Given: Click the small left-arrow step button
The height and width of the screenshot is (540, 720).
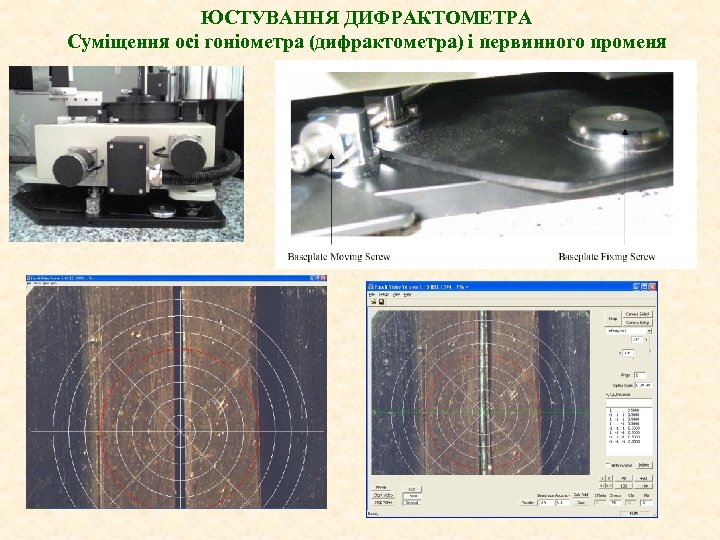Looking at the screenshot, I should pos(602,478).
